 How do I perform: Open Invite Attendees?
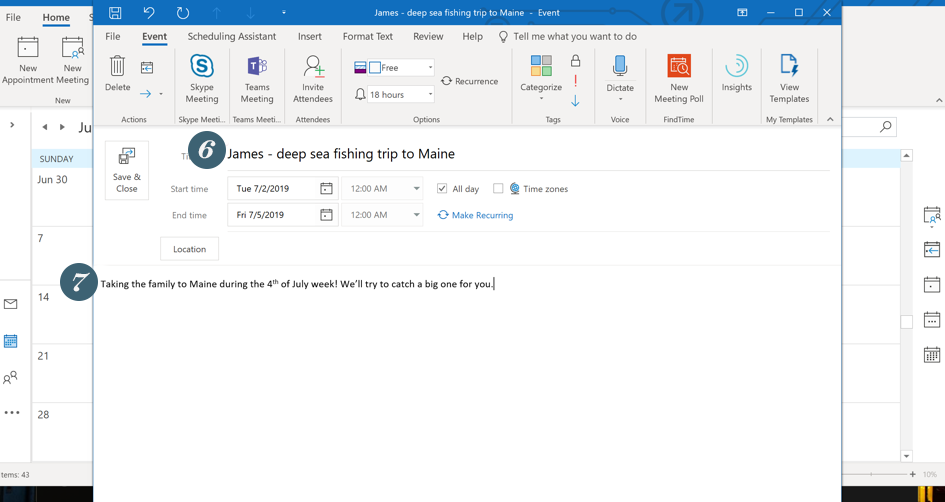point(313,78)
